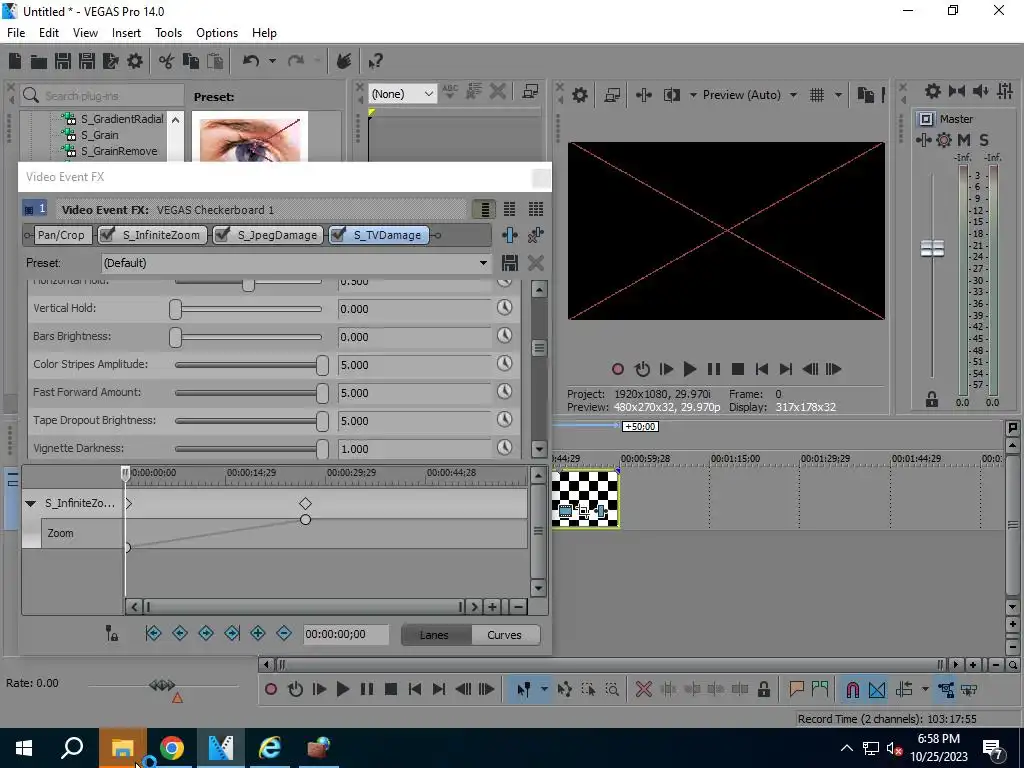Click the Insert Region icon
Screen dimensions: 1024x768
click(x=820, y=690)
